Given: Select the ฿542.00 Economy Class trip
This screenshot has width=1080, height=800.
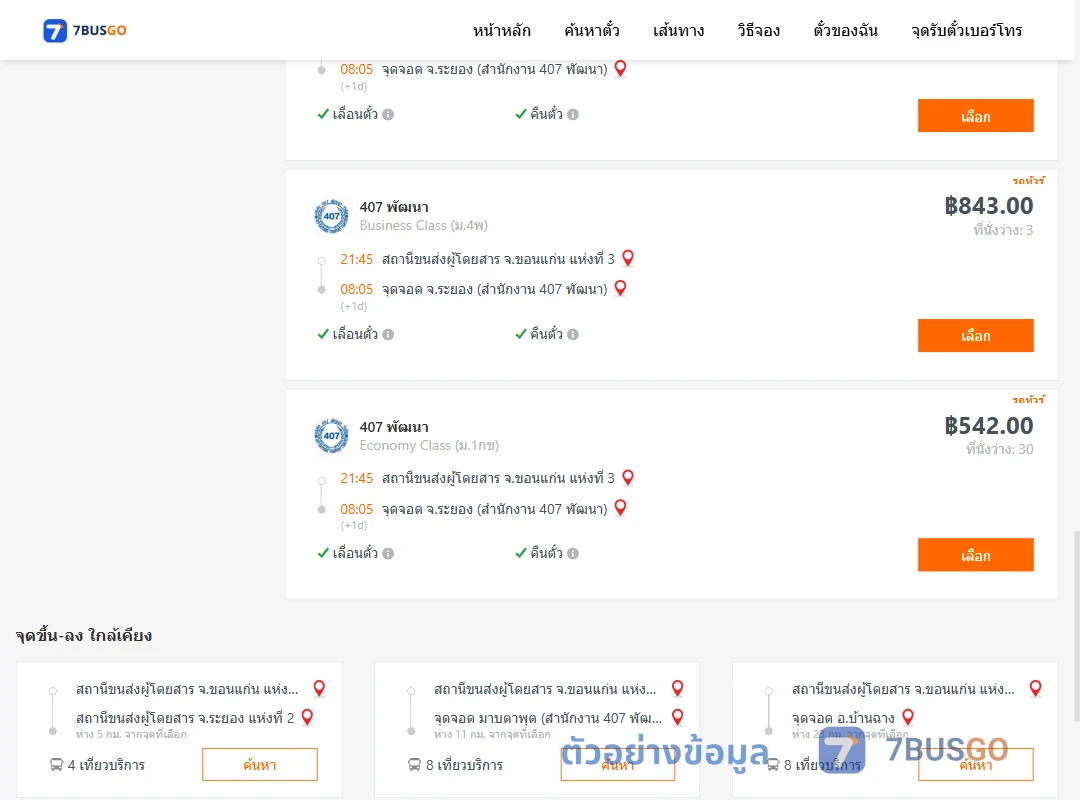Looking at the screenshot, I should (975, 555).
